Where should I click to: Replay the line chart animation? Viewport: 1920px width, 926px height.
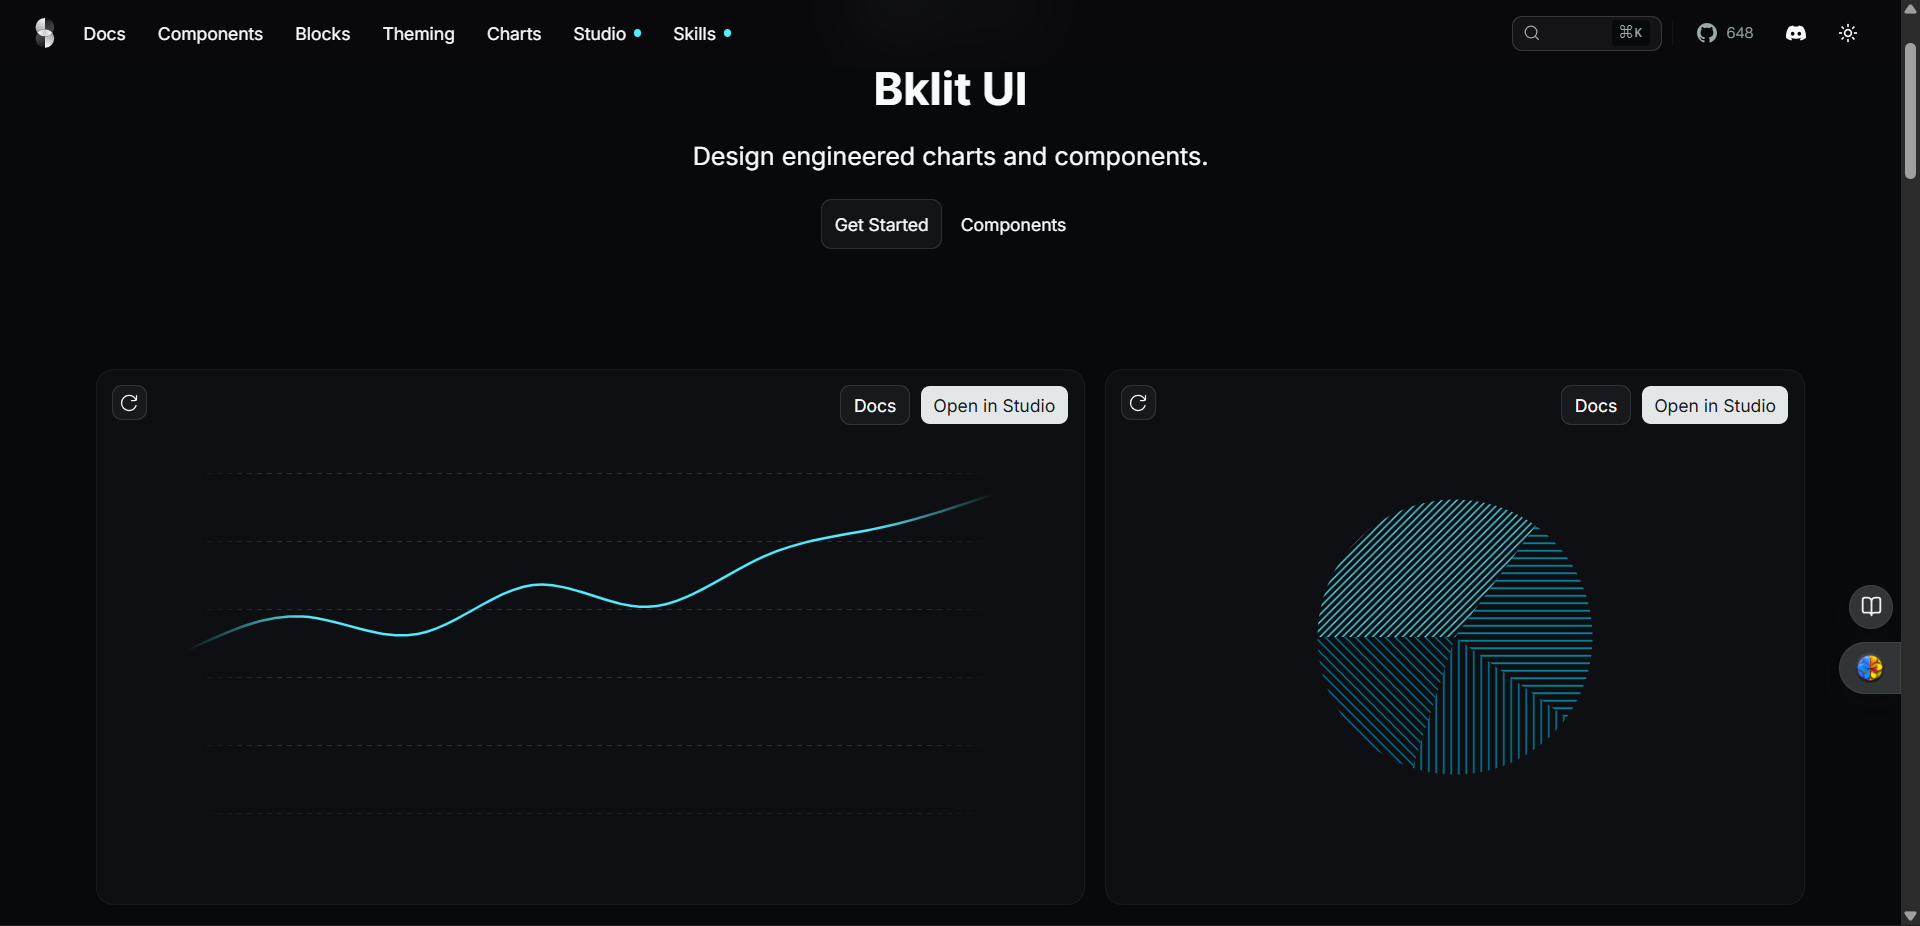coord(130,403)
